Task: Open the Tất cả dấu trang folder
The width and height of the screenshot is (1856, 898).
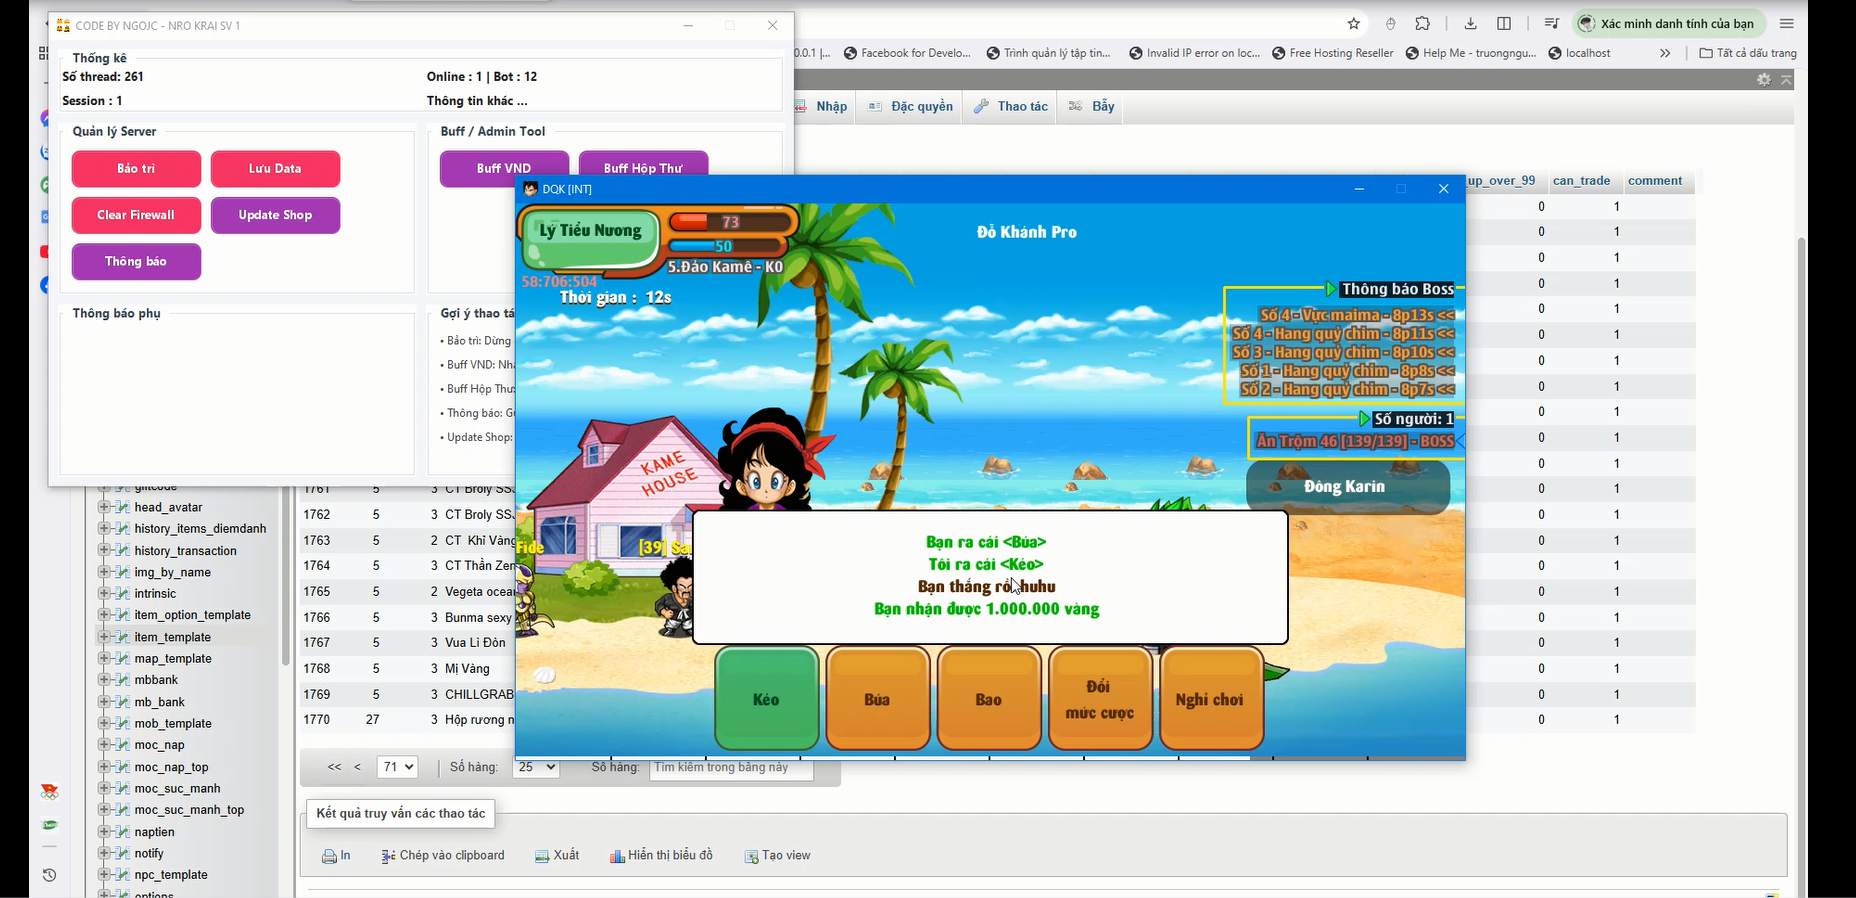Action: coord(1748,53)
